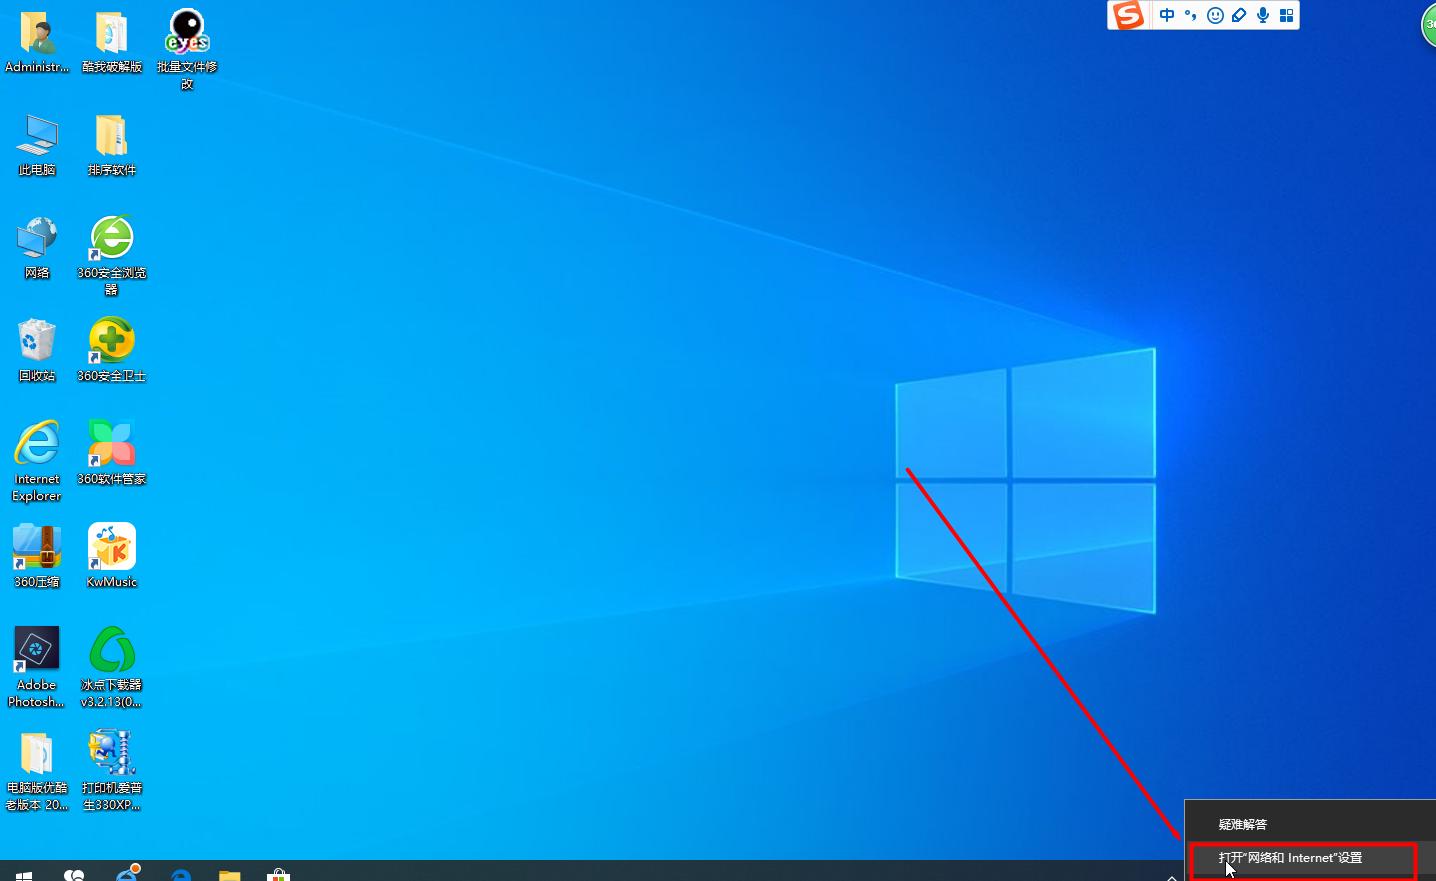The width and height of the screenshot is (1436, 881).
Task: Launch 冰点下载器 downloader
Action: (x=111, y=648)
